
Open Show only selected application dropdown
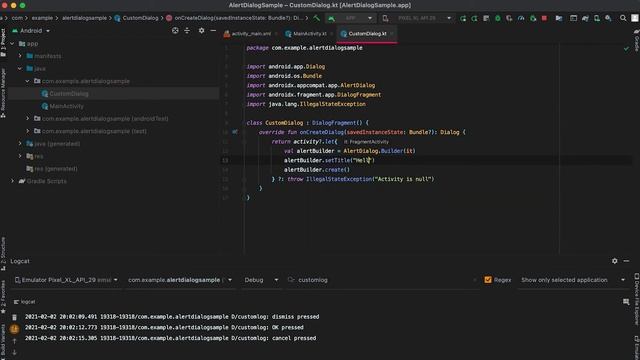[573, 280]
